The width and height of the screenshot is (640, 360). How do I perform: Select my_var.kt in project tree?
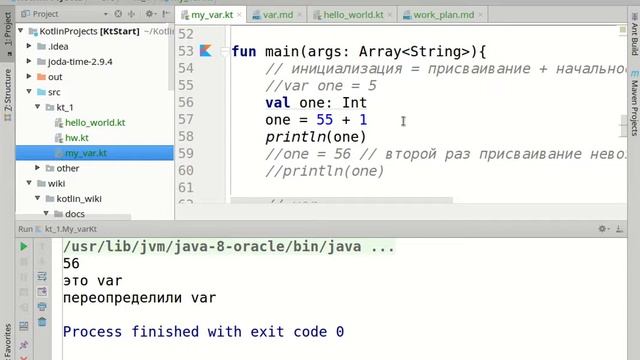95,153
